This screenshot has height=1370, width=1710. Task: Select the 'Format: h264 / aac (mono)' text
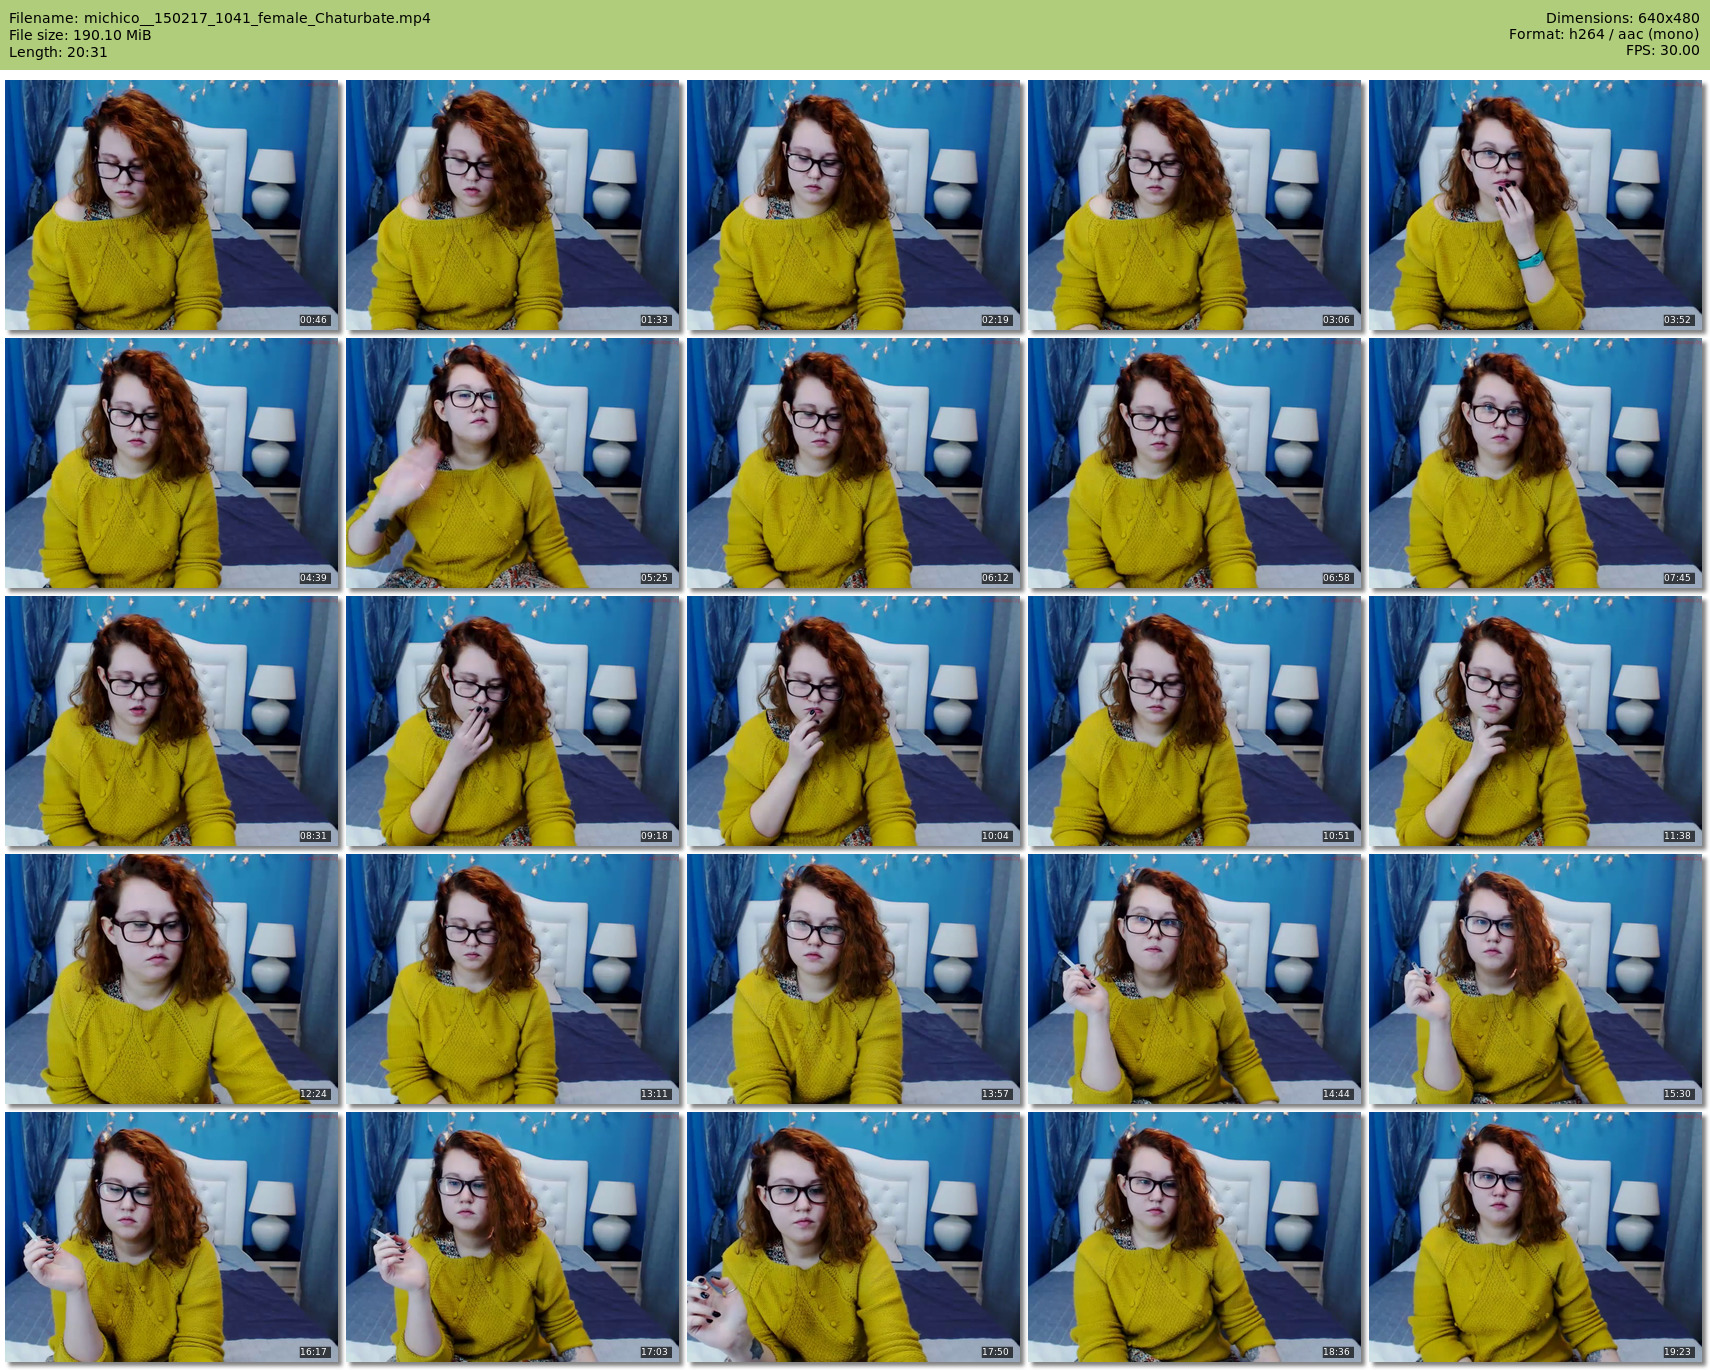click(1604, 34)
